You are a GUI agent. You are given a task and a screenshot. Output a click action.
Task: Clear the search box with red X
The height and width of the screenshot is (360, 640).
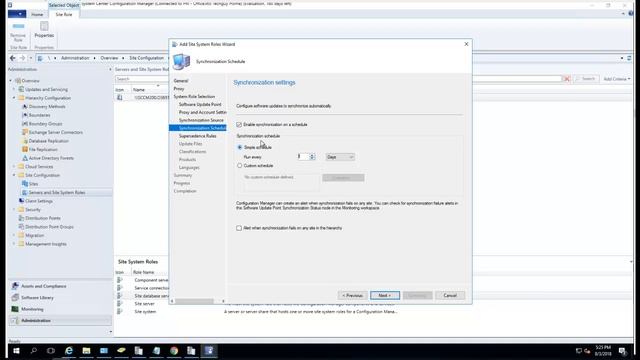coord(567,79)
